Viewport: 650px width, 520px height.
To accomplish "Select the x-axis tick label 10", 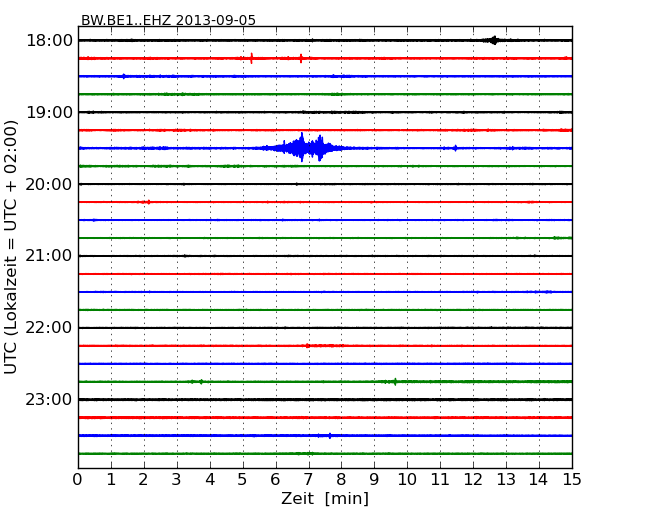I will pos(407,479).
